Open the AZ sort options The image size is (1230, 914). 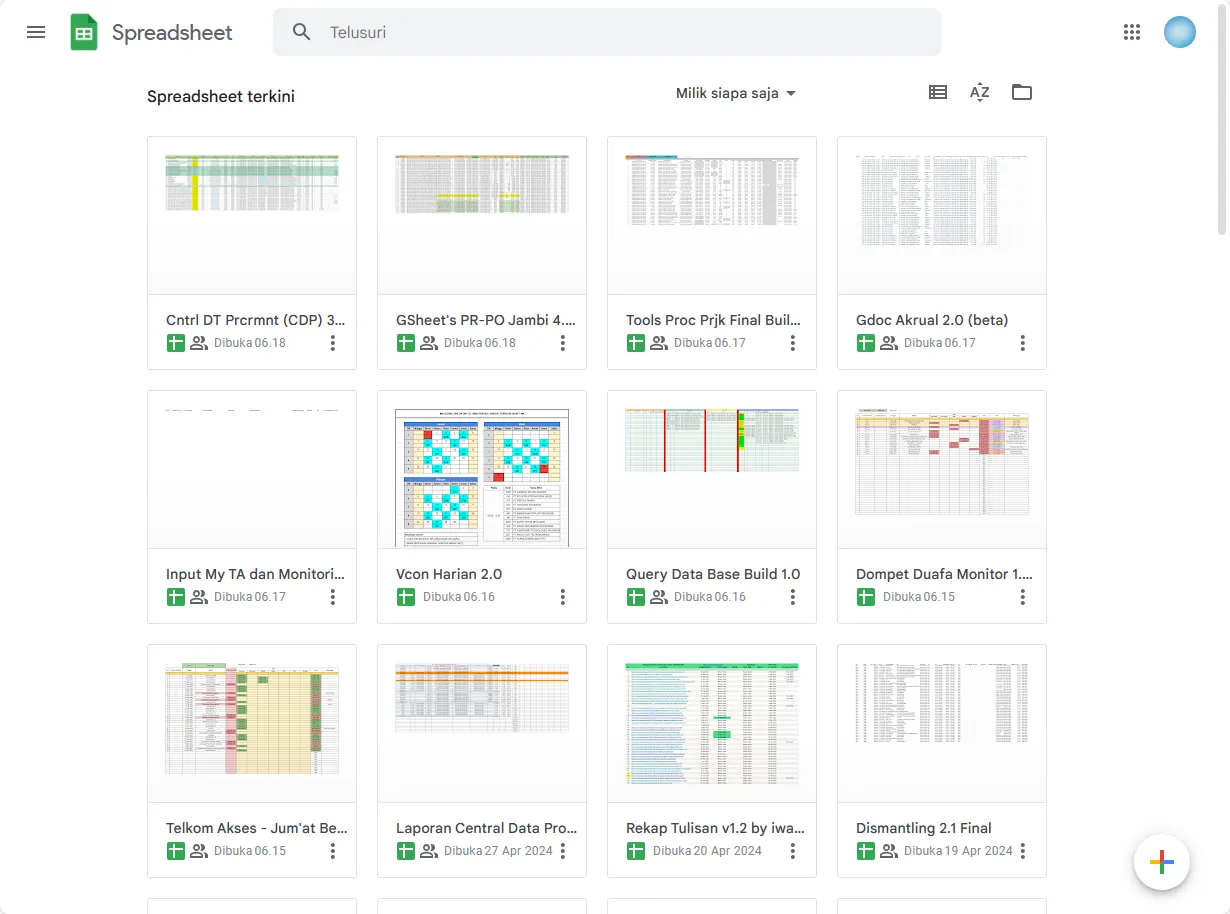(x=979, y=93)
